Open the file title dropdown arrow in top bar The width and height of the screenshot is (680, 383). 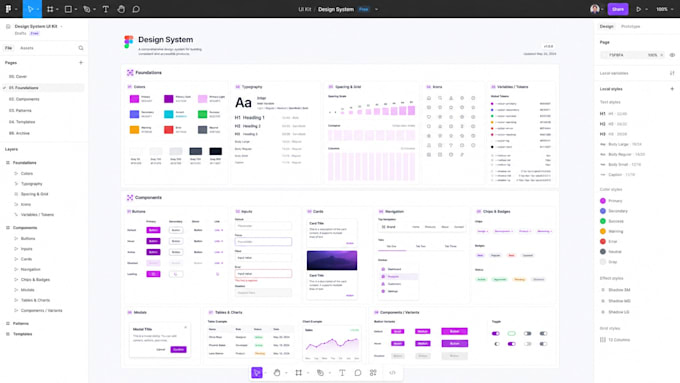point(376,9)
